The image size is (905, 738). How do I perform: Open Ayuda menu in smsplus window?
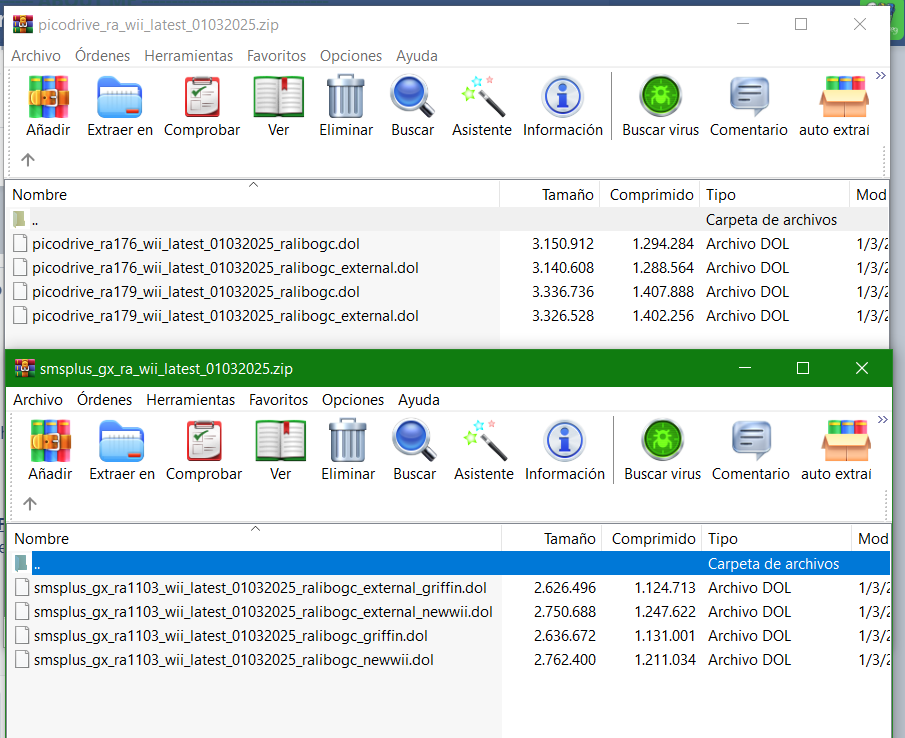[x=419, y=400]
